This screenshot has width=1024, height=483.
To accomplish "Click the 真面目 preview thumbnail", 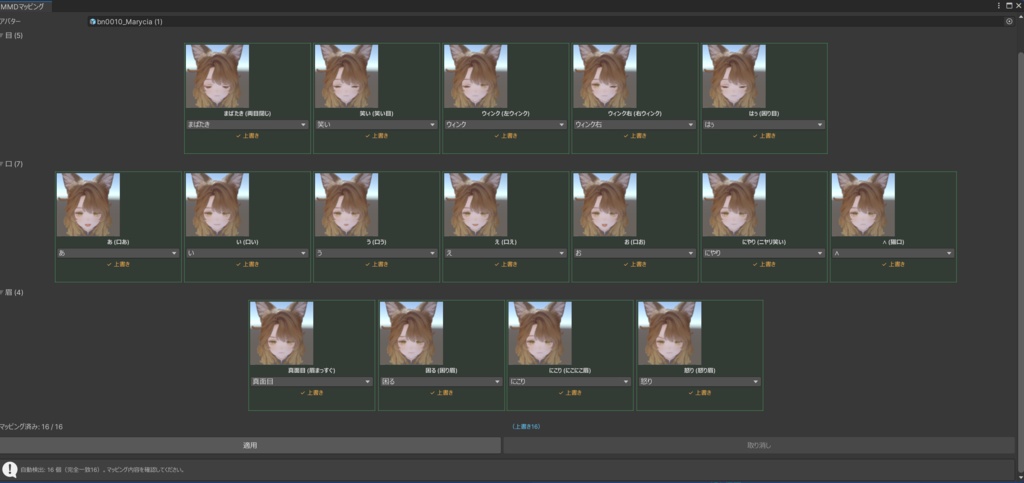I will [282, 333].
